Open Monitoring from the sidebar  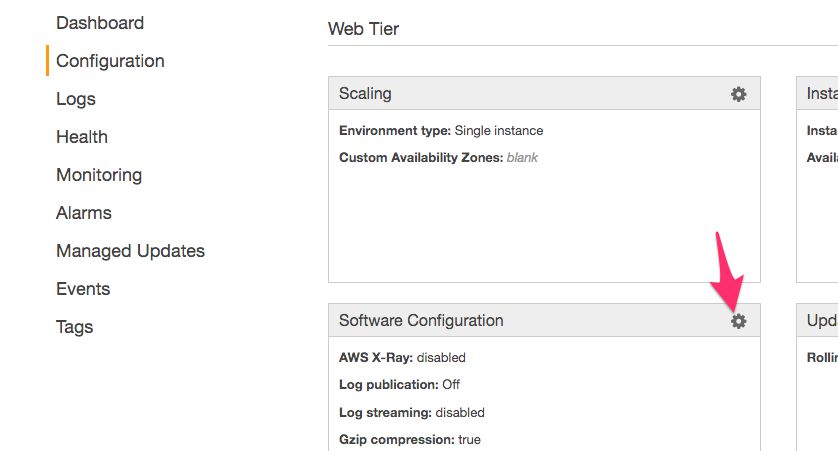click(x=99, y=175)
